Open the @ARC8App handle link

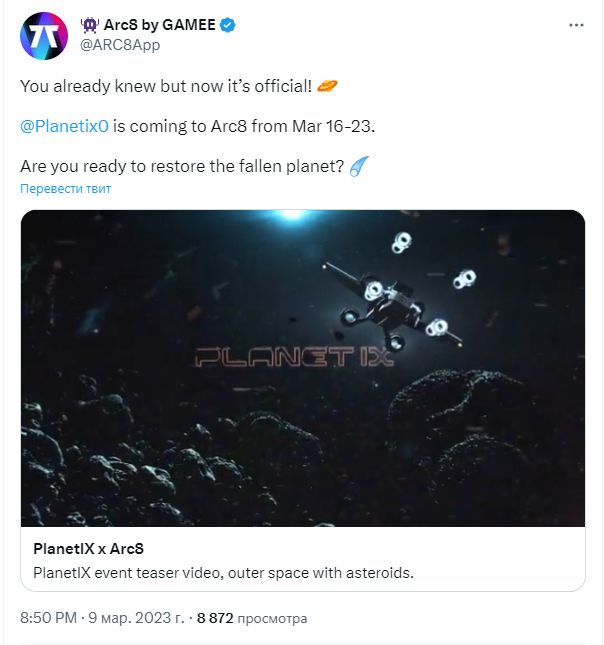(x=120, y=45)
